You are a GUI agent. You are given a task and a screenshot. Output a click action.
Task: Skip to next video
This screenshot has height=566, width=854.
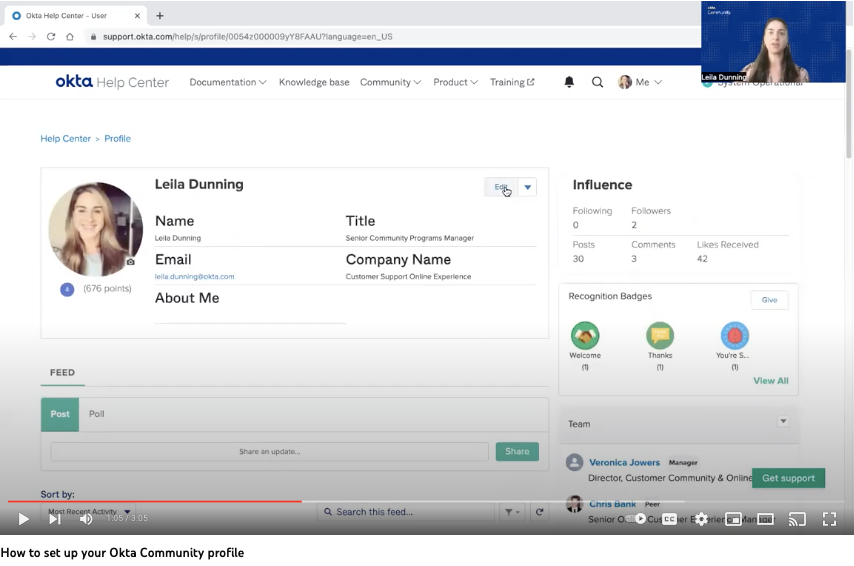[54, 519]
